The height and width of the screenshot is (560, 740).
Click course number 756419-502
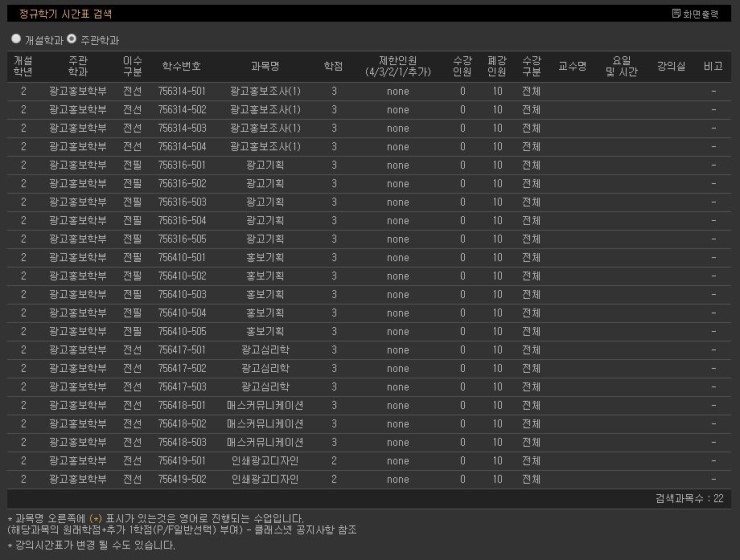(182, 479)
